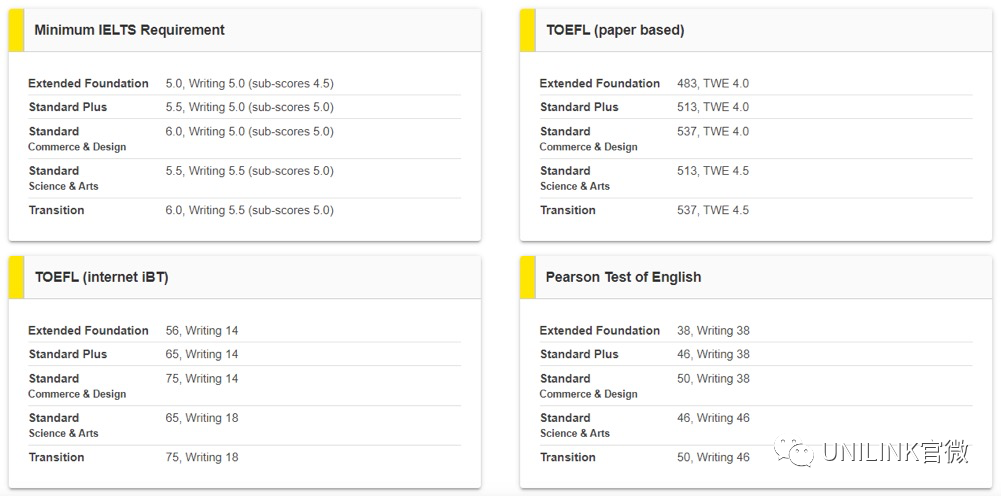Image resolution: width=1001 pixels, height=496 pixels.
Task: Click Standard Plus in TOEFL iBT card
Action: [68, 354]
